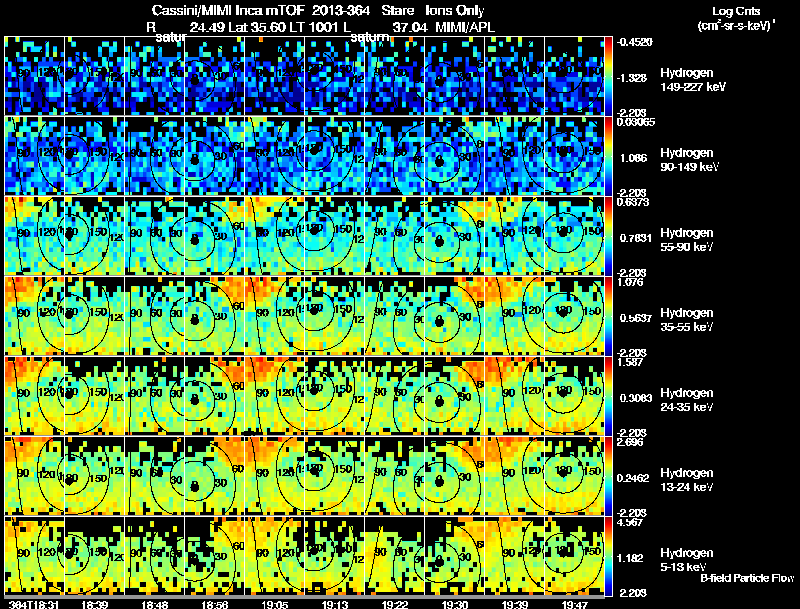
Task: Click the '1.086' colorbar value
Action: pos(634,158)
